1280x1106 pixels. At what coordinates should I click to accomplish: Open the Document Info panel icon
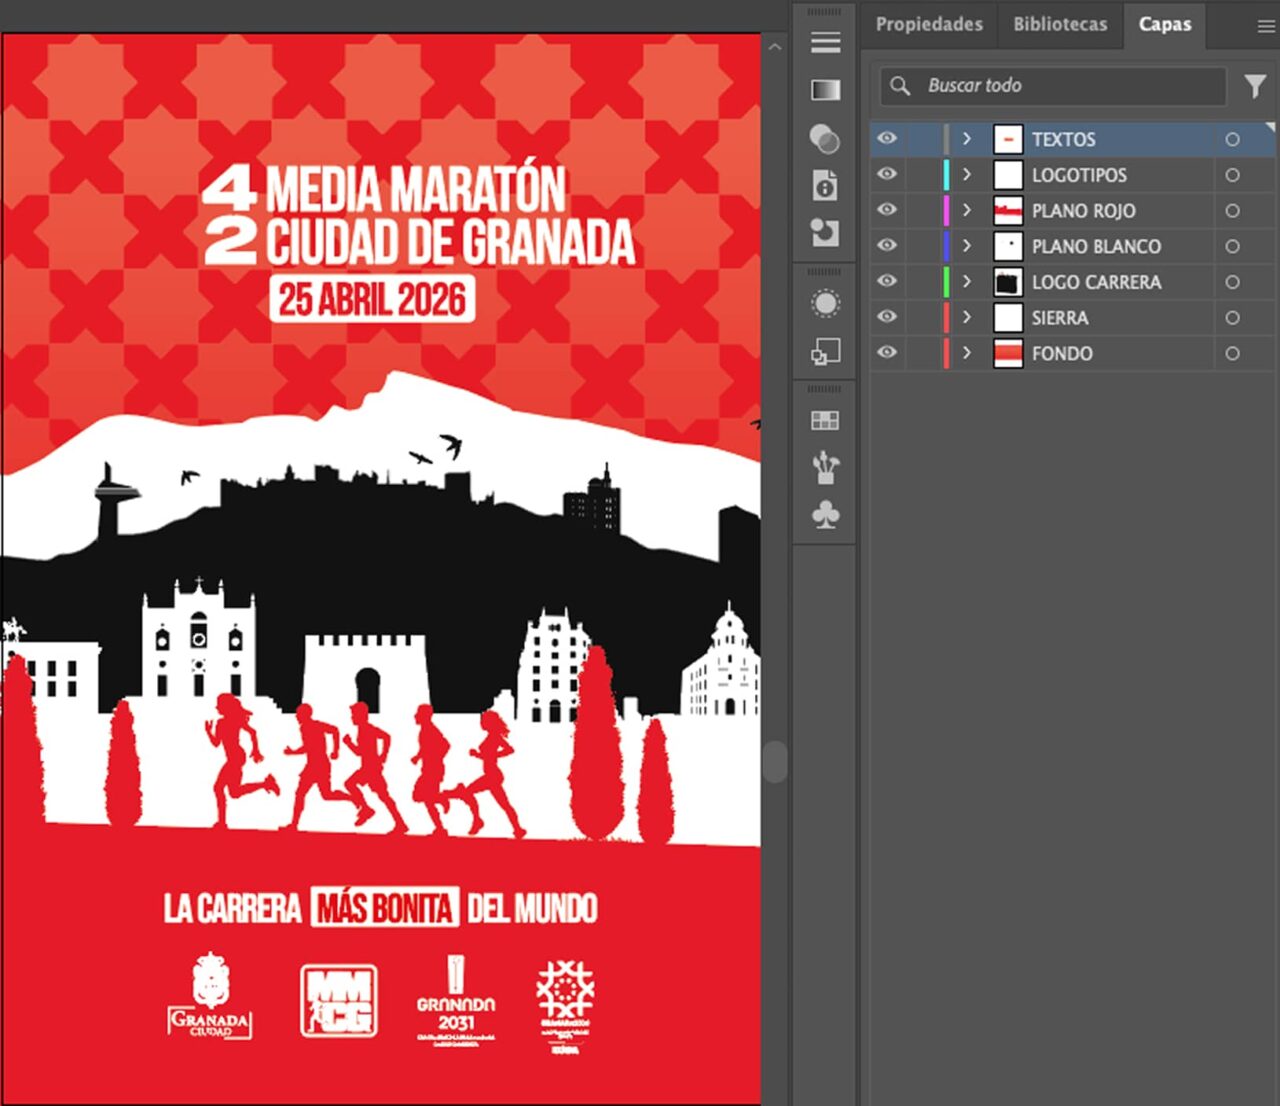[825, 185]
